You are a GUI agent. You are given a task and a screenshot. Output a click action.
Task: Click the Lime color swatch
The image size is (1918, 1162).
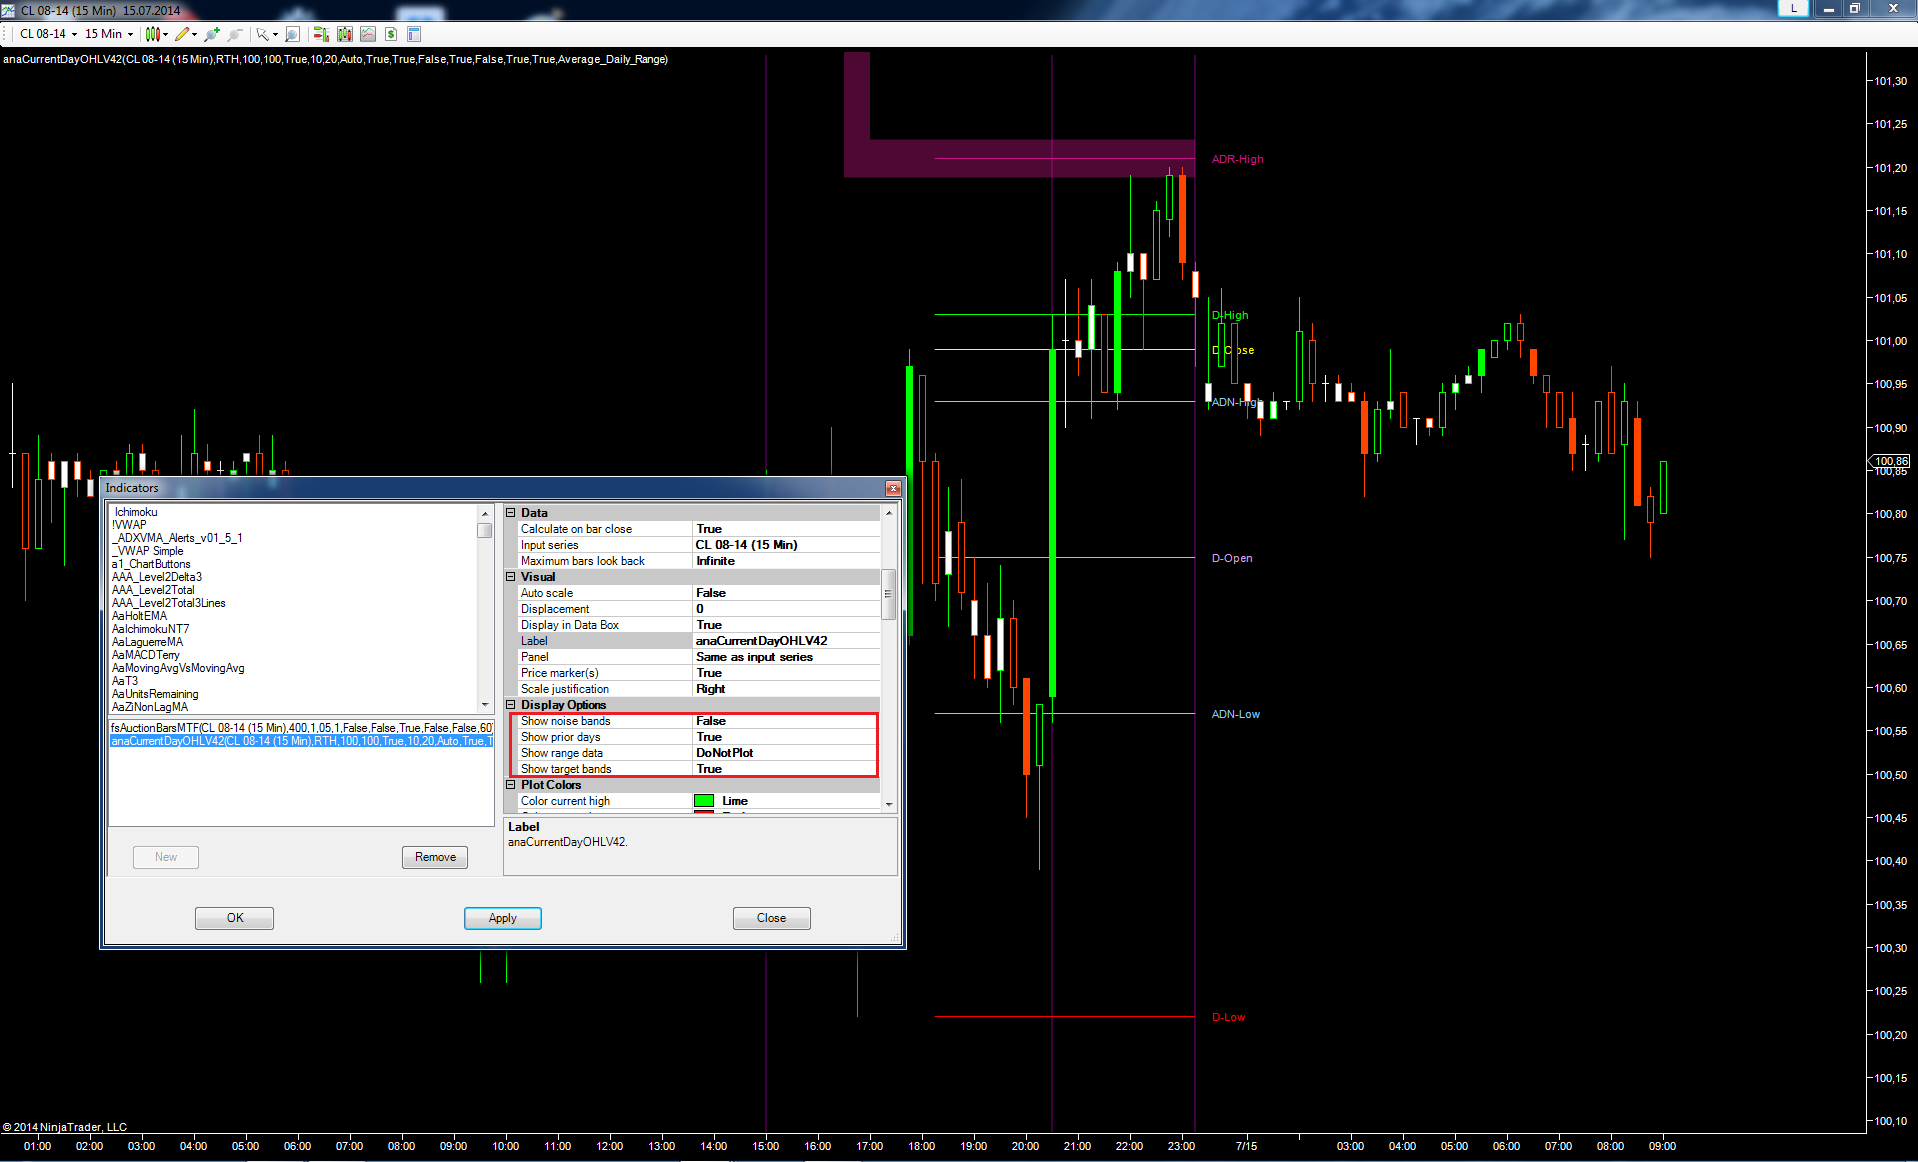(x=704, y=801)
